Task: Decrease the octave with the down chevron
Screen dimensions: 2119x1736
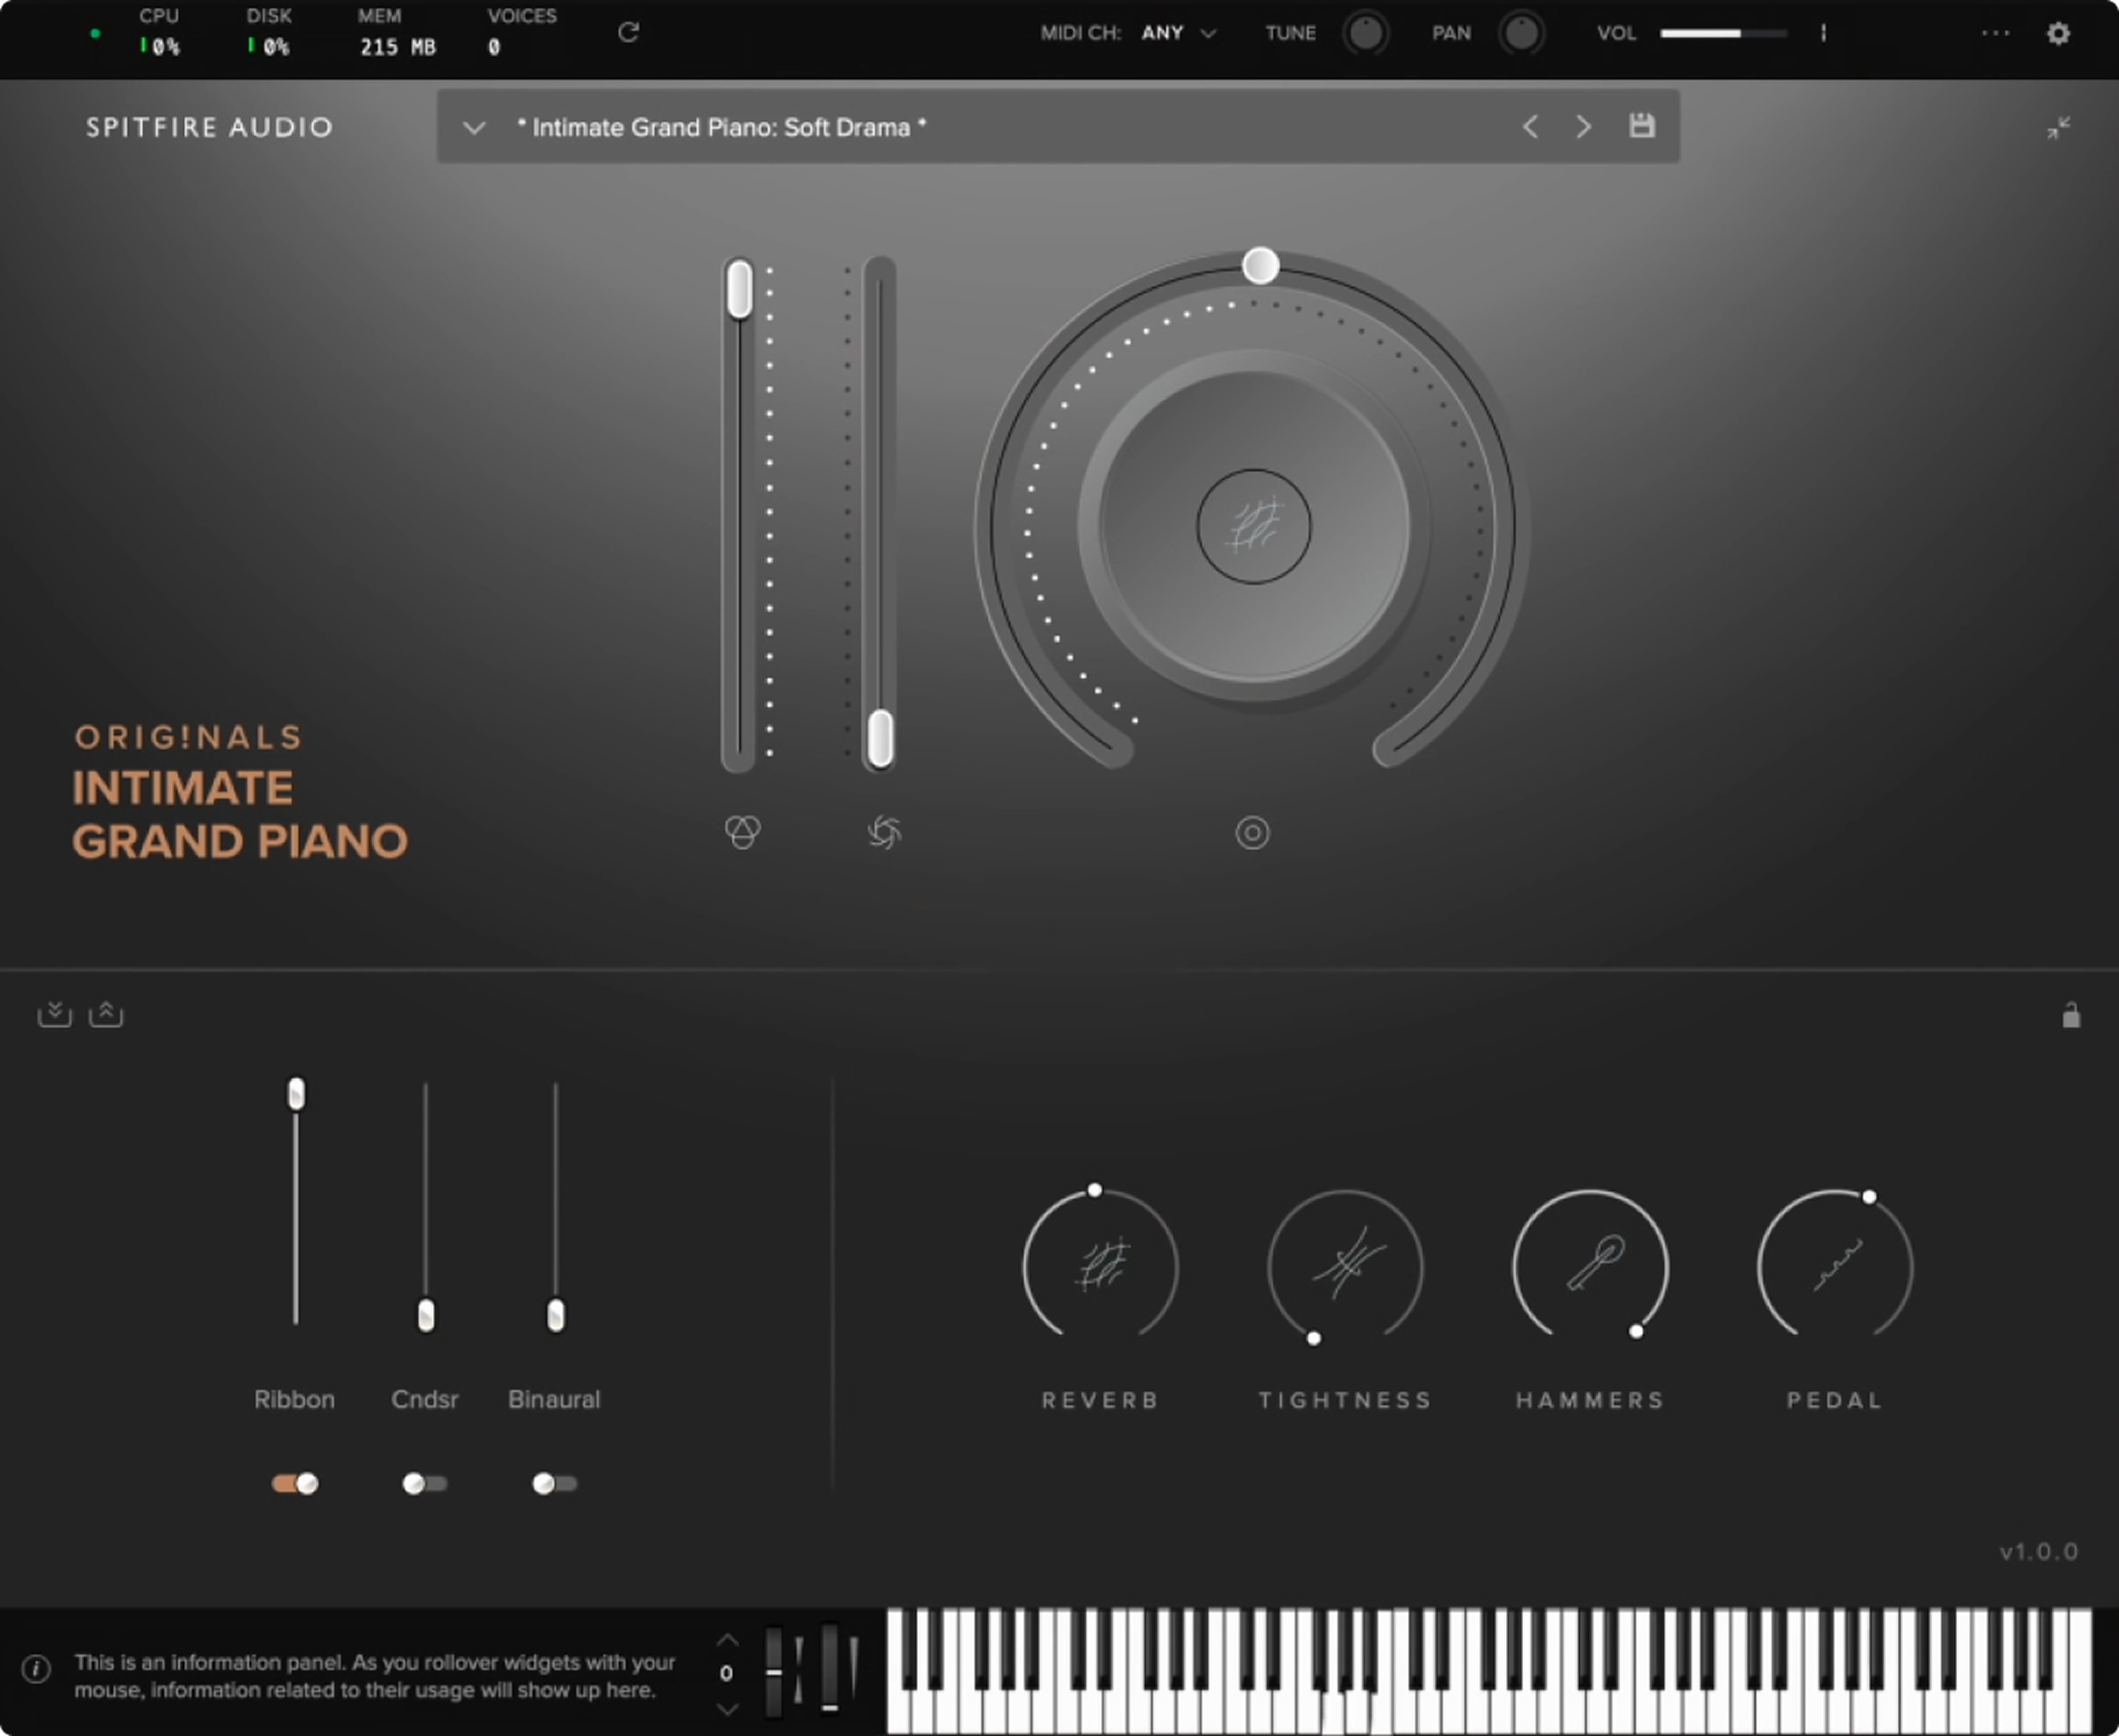Action: click(727, 1709)
